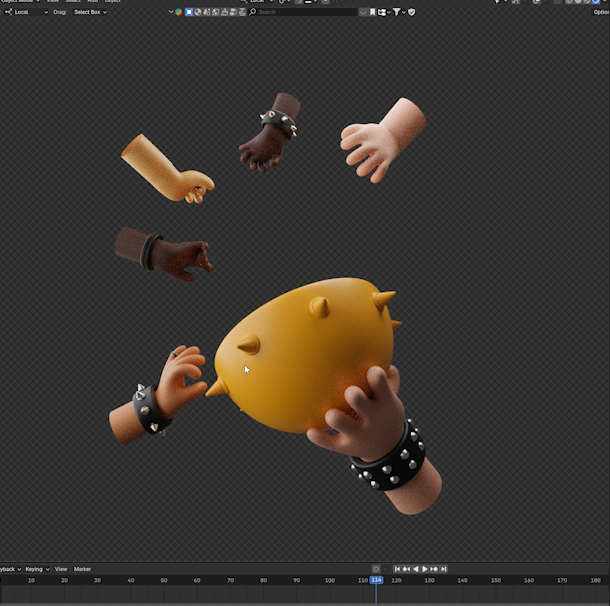Screen dimensions: 610x606
Task: Click the multicolored cube icon in the header
Action: (179, 12)
